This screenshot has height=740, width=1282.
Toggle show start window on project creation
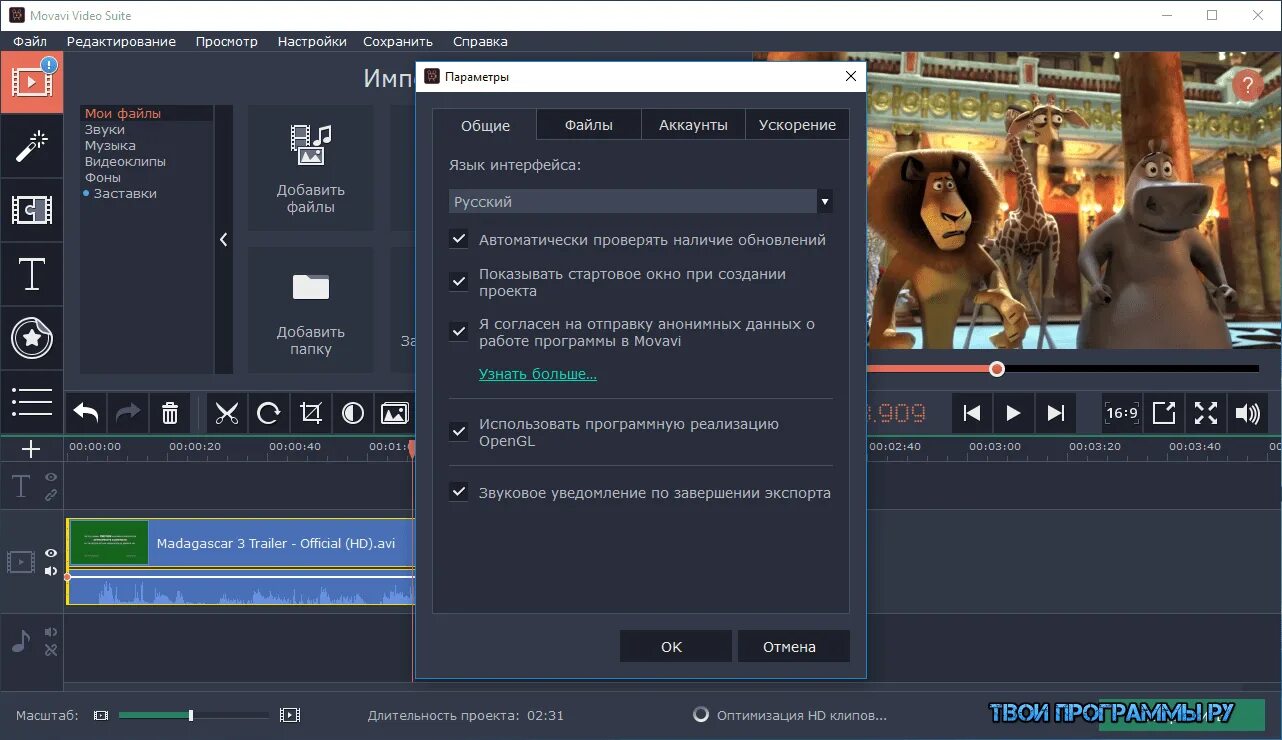tap(459, 282)
